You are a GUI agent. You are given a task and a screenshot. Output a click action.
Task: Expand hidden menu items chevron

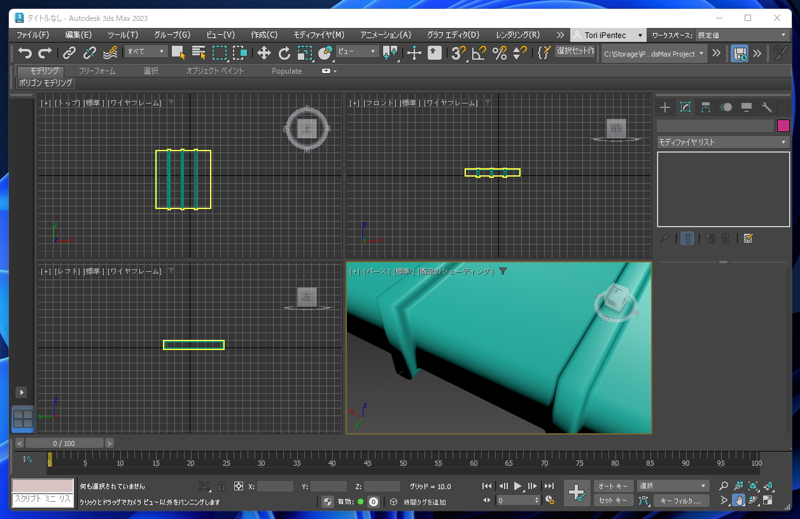pos(560,35)
